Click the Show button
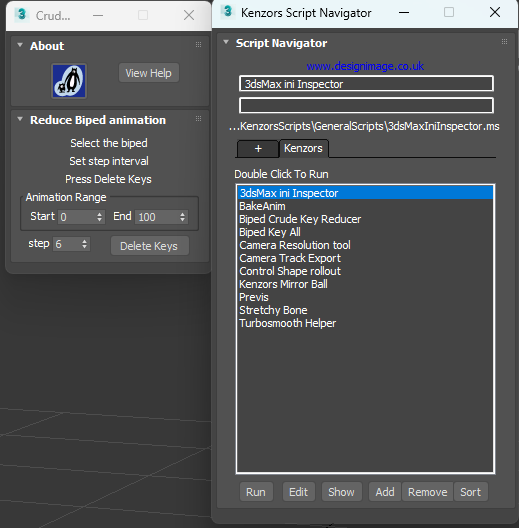 tap(342, 492)
